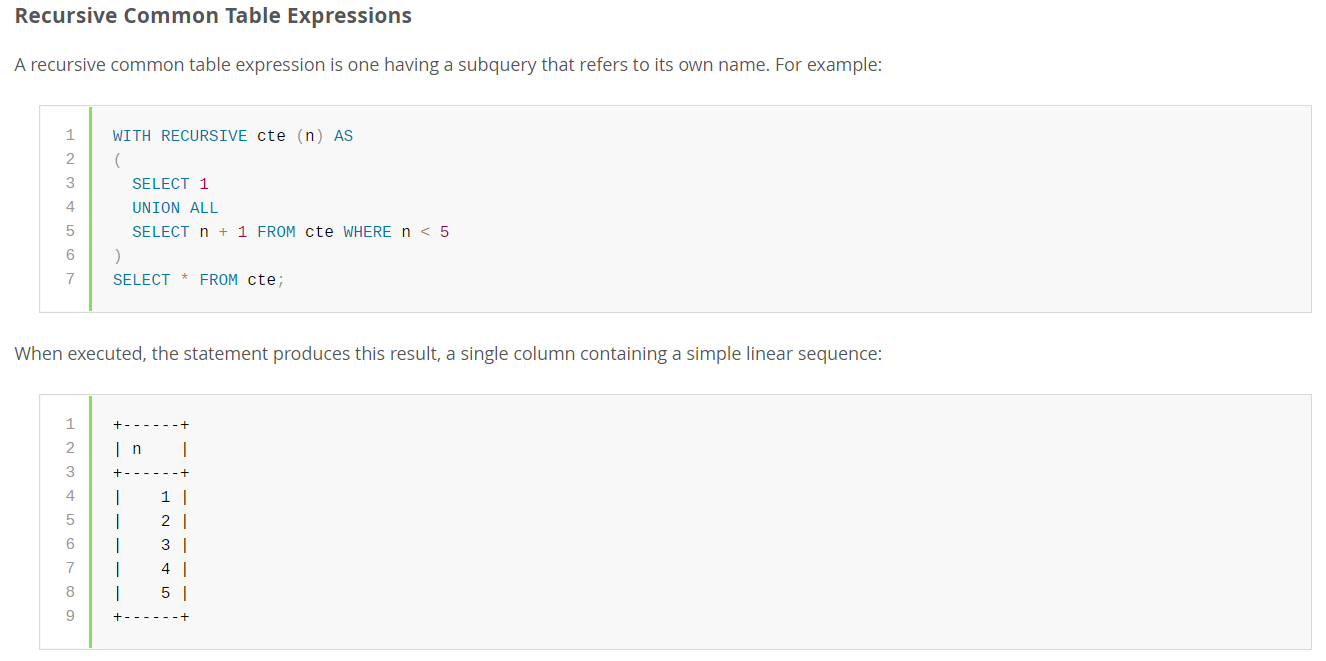The image size is (1326, 661).
Task: Click line number 9 in result block
Action: [x=70, y=616]
